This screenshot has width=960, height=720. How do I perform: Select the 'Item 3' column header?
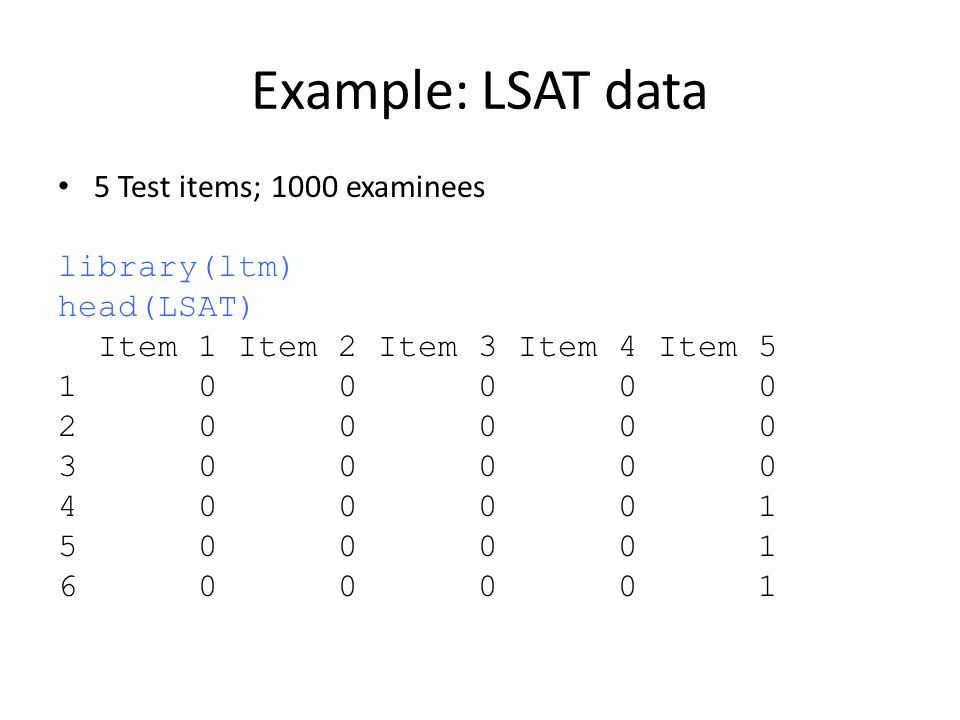coord(437,347)
